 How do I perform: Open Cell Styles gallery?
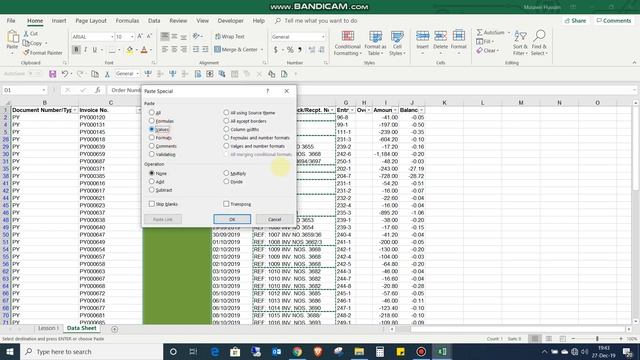click(397, 43)
